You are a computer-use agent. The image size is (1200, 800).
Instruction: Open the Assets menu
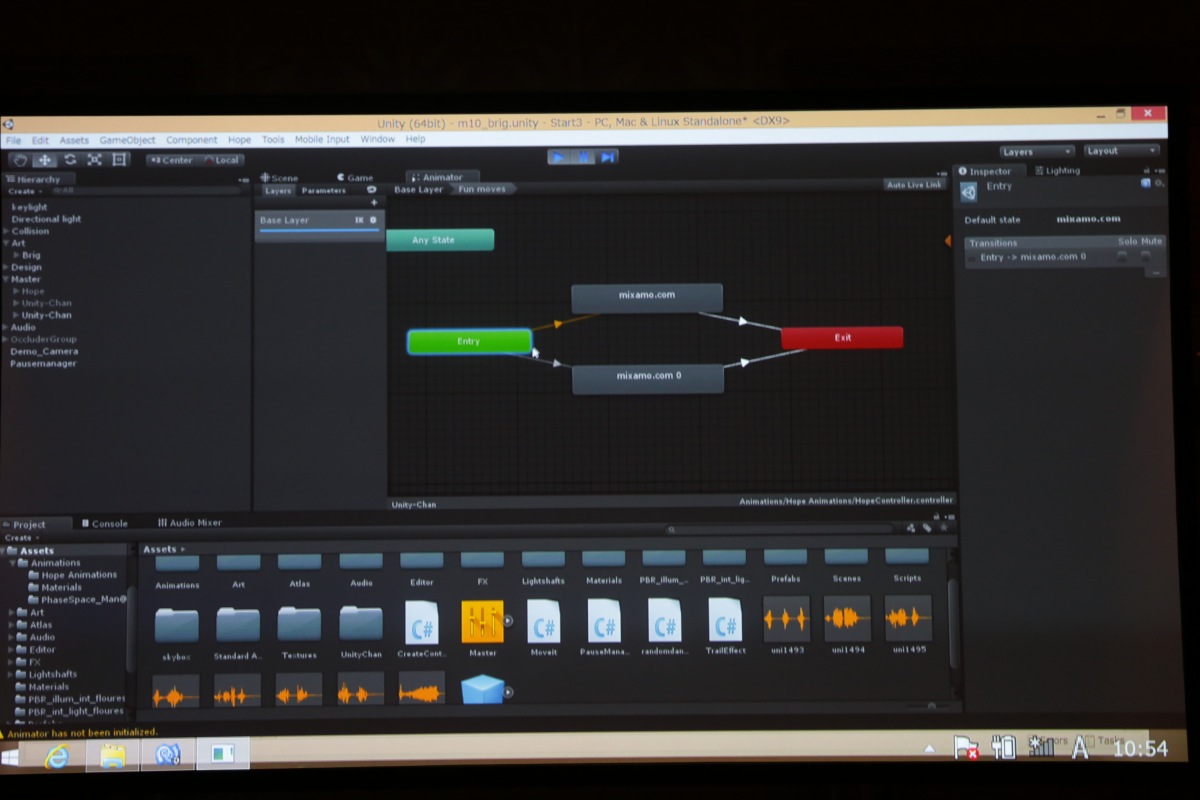74,141
